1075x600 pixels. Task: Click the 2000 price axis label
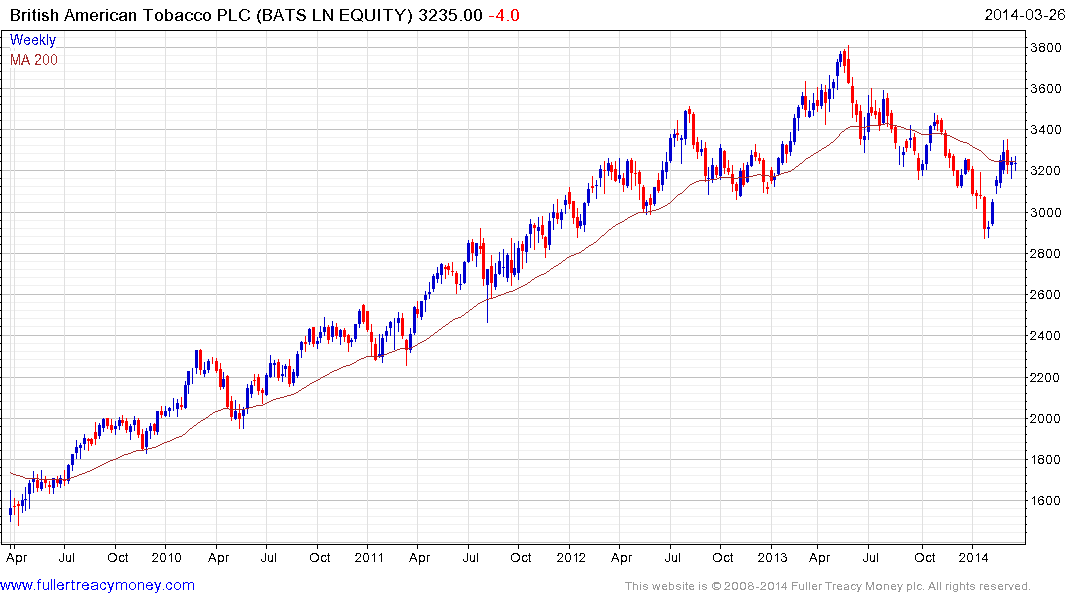[1046, 419]
